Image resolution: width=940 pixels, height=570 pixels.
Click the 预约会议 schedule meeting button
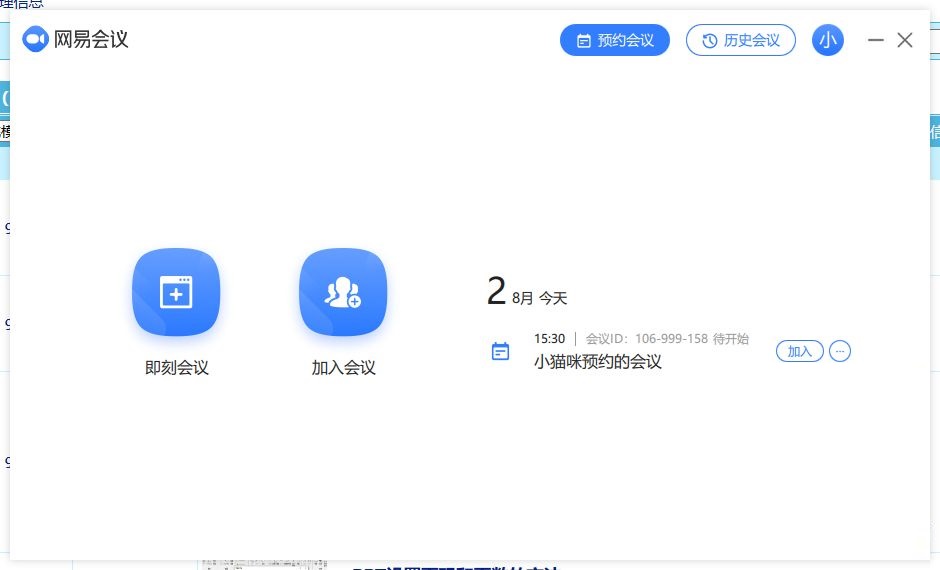pyautogui.click(x=614, y=40)
